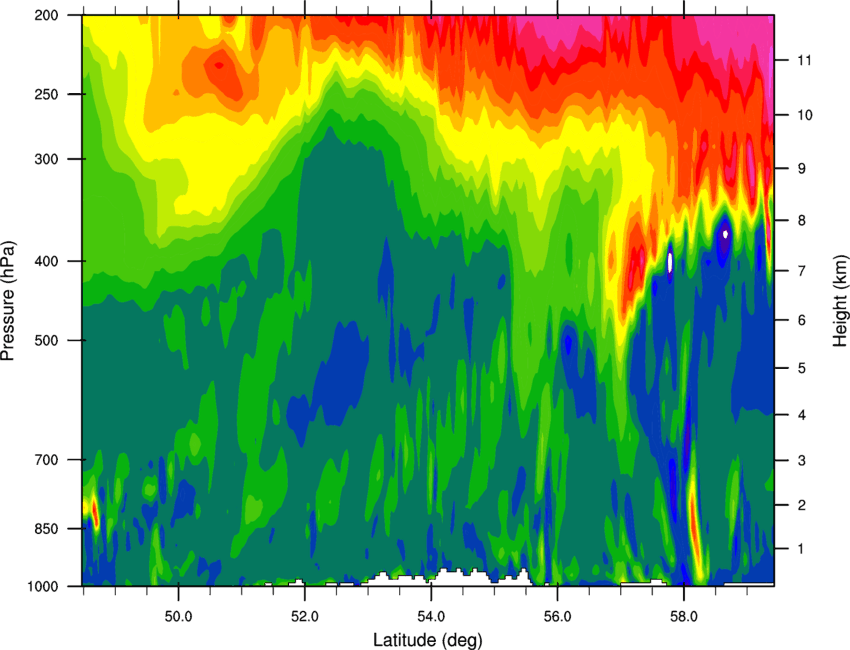Click the 6 km height tick label
Image resolution: width=850 pixels, height=650 pixels.
point(802,320)
